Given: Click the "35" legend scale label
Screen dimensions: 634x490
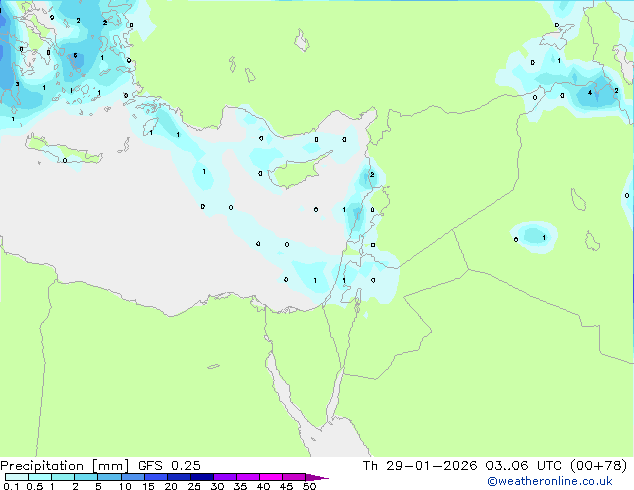Looking at the screenshot, I should [x=240, y=486].
